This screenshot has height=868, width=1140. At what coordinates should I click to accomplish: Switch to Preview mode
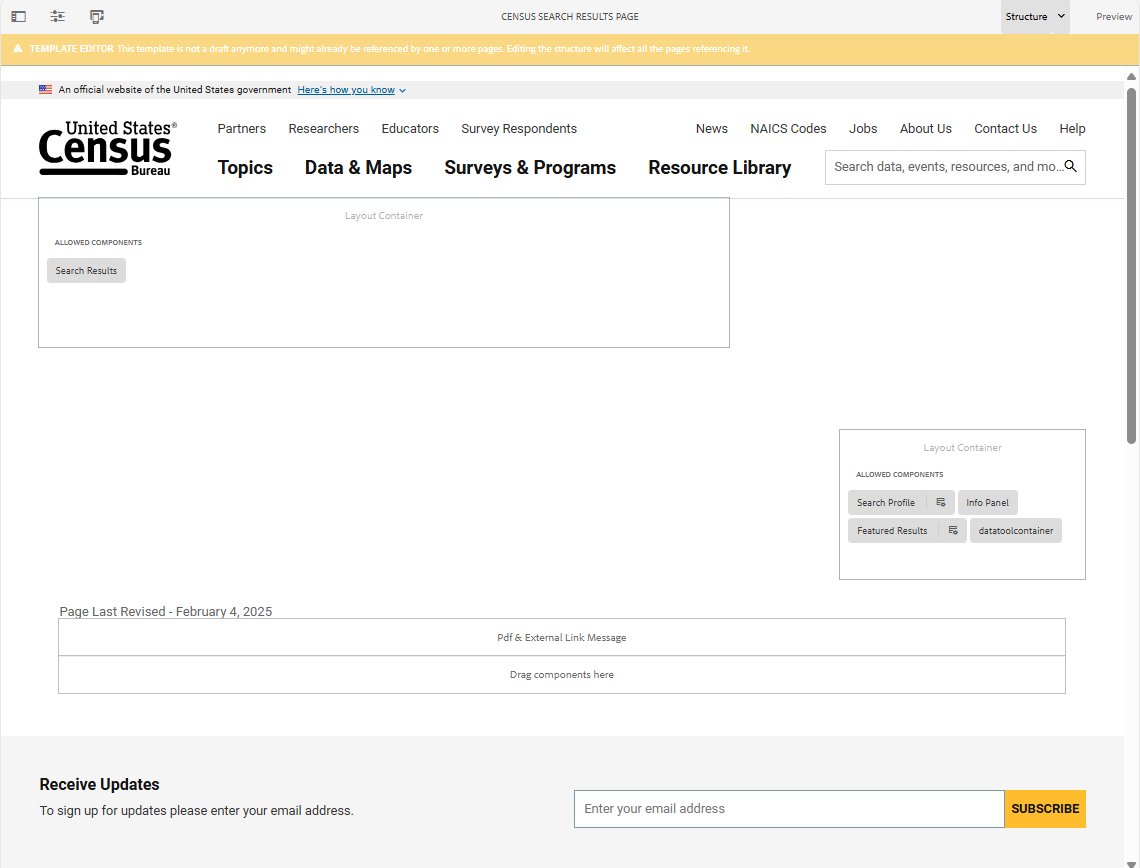click(1113, 16)
